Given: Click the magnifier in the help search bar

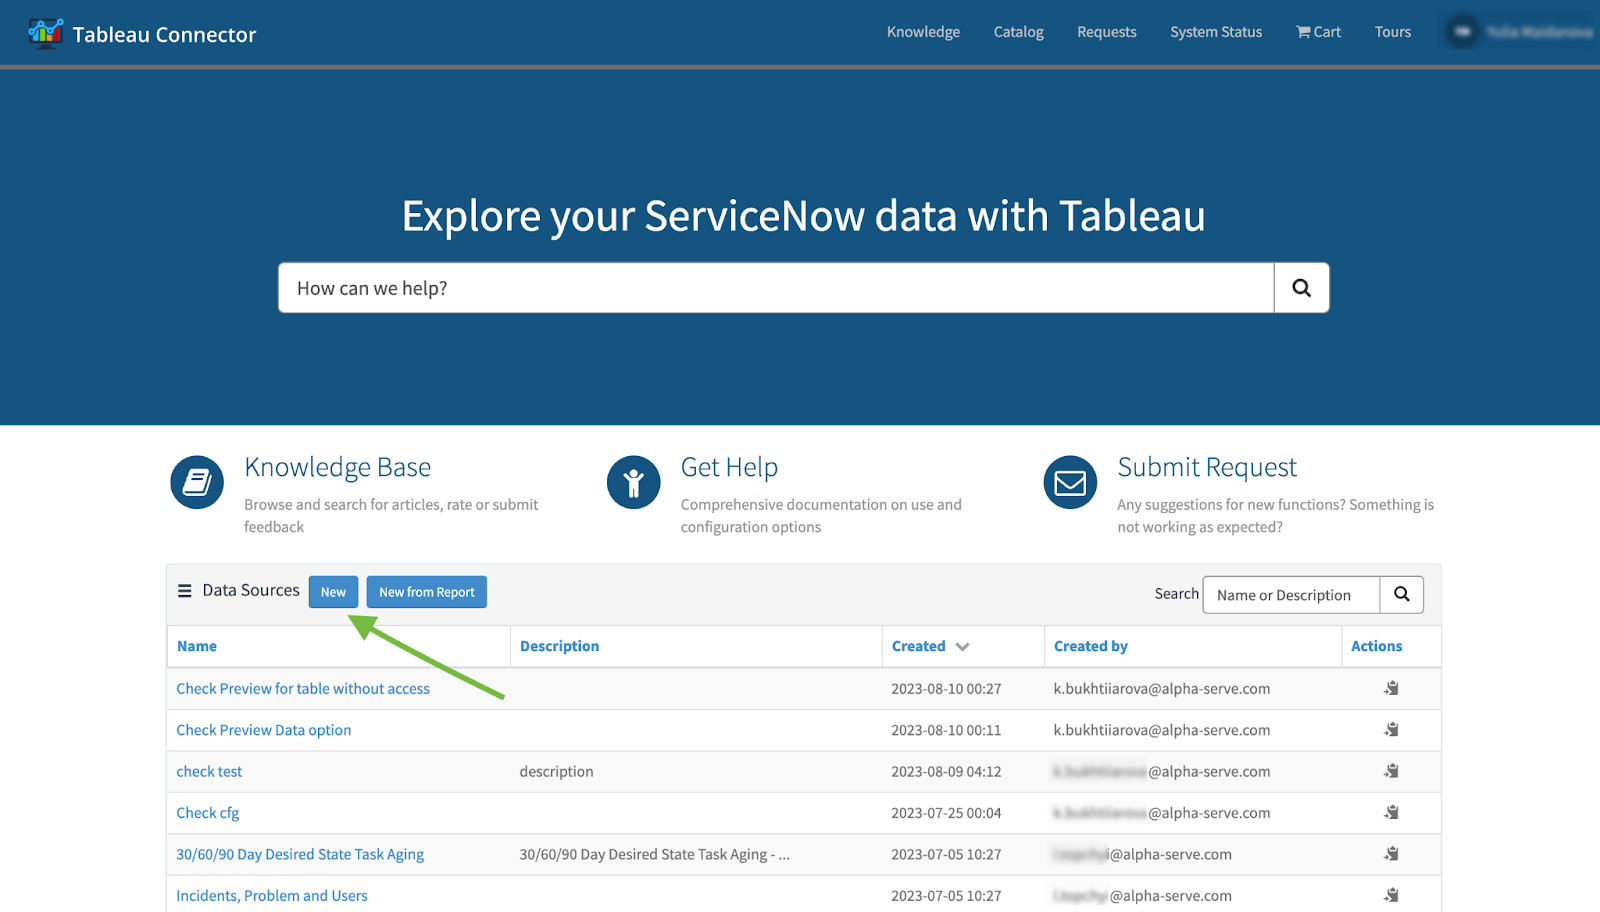Looking at the screenshot, I should pyautogui.click(x=1301, y=287).
